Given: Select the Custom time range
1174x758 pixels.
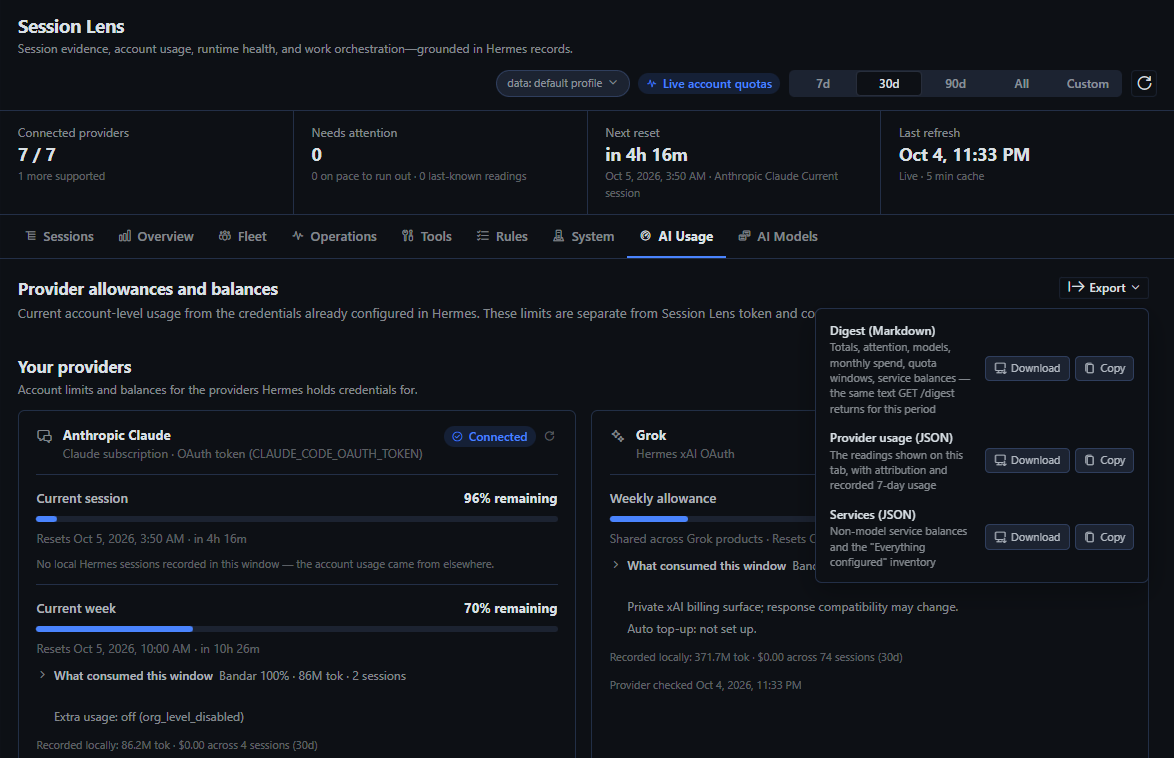Looking at the screenshot, I should (1087, 84).
